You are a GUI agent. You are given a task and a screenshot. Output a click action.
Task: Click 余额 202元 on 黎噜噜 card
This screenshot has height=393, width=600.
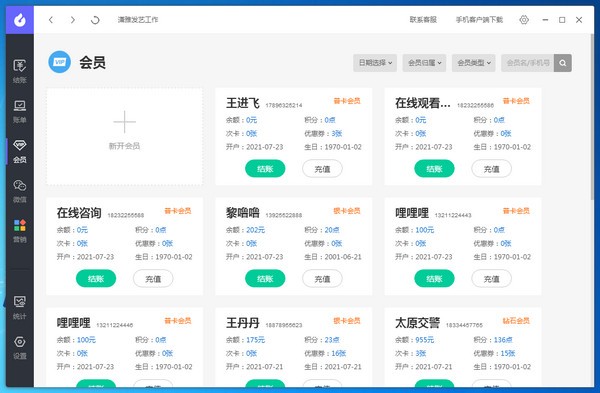245,230
